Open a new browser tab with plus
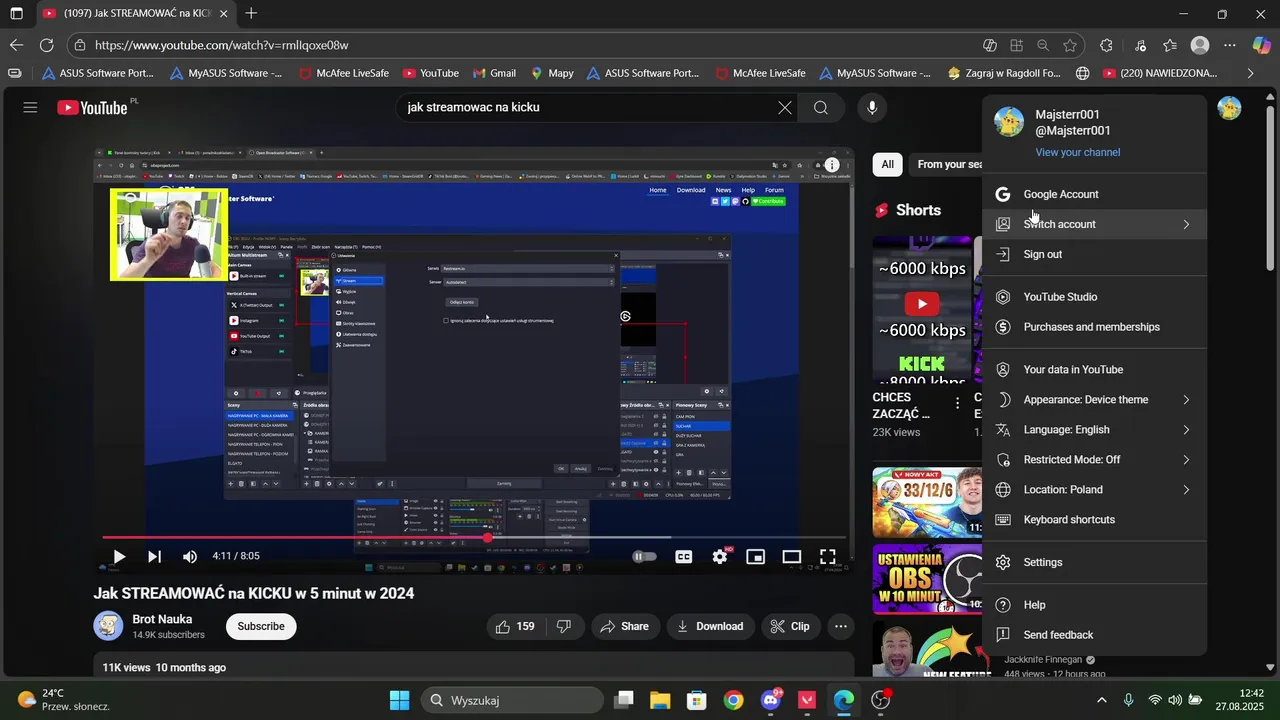 pyautogui.click(x=251, y=14)
